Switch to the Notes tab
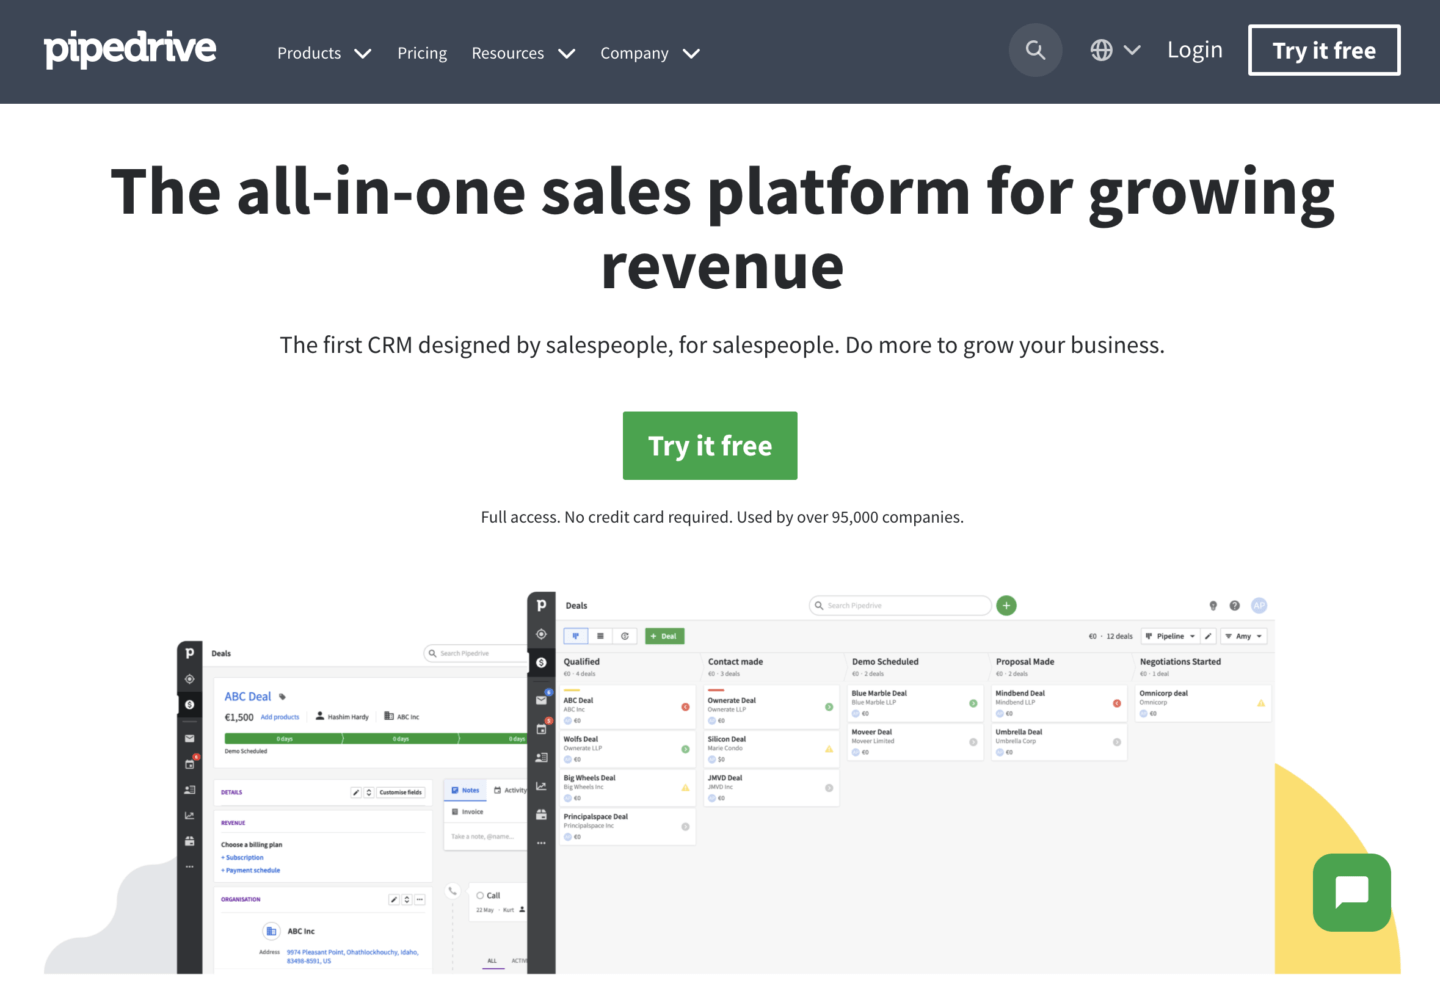This screenshot has height=983, width=1440. coord(465,790)
